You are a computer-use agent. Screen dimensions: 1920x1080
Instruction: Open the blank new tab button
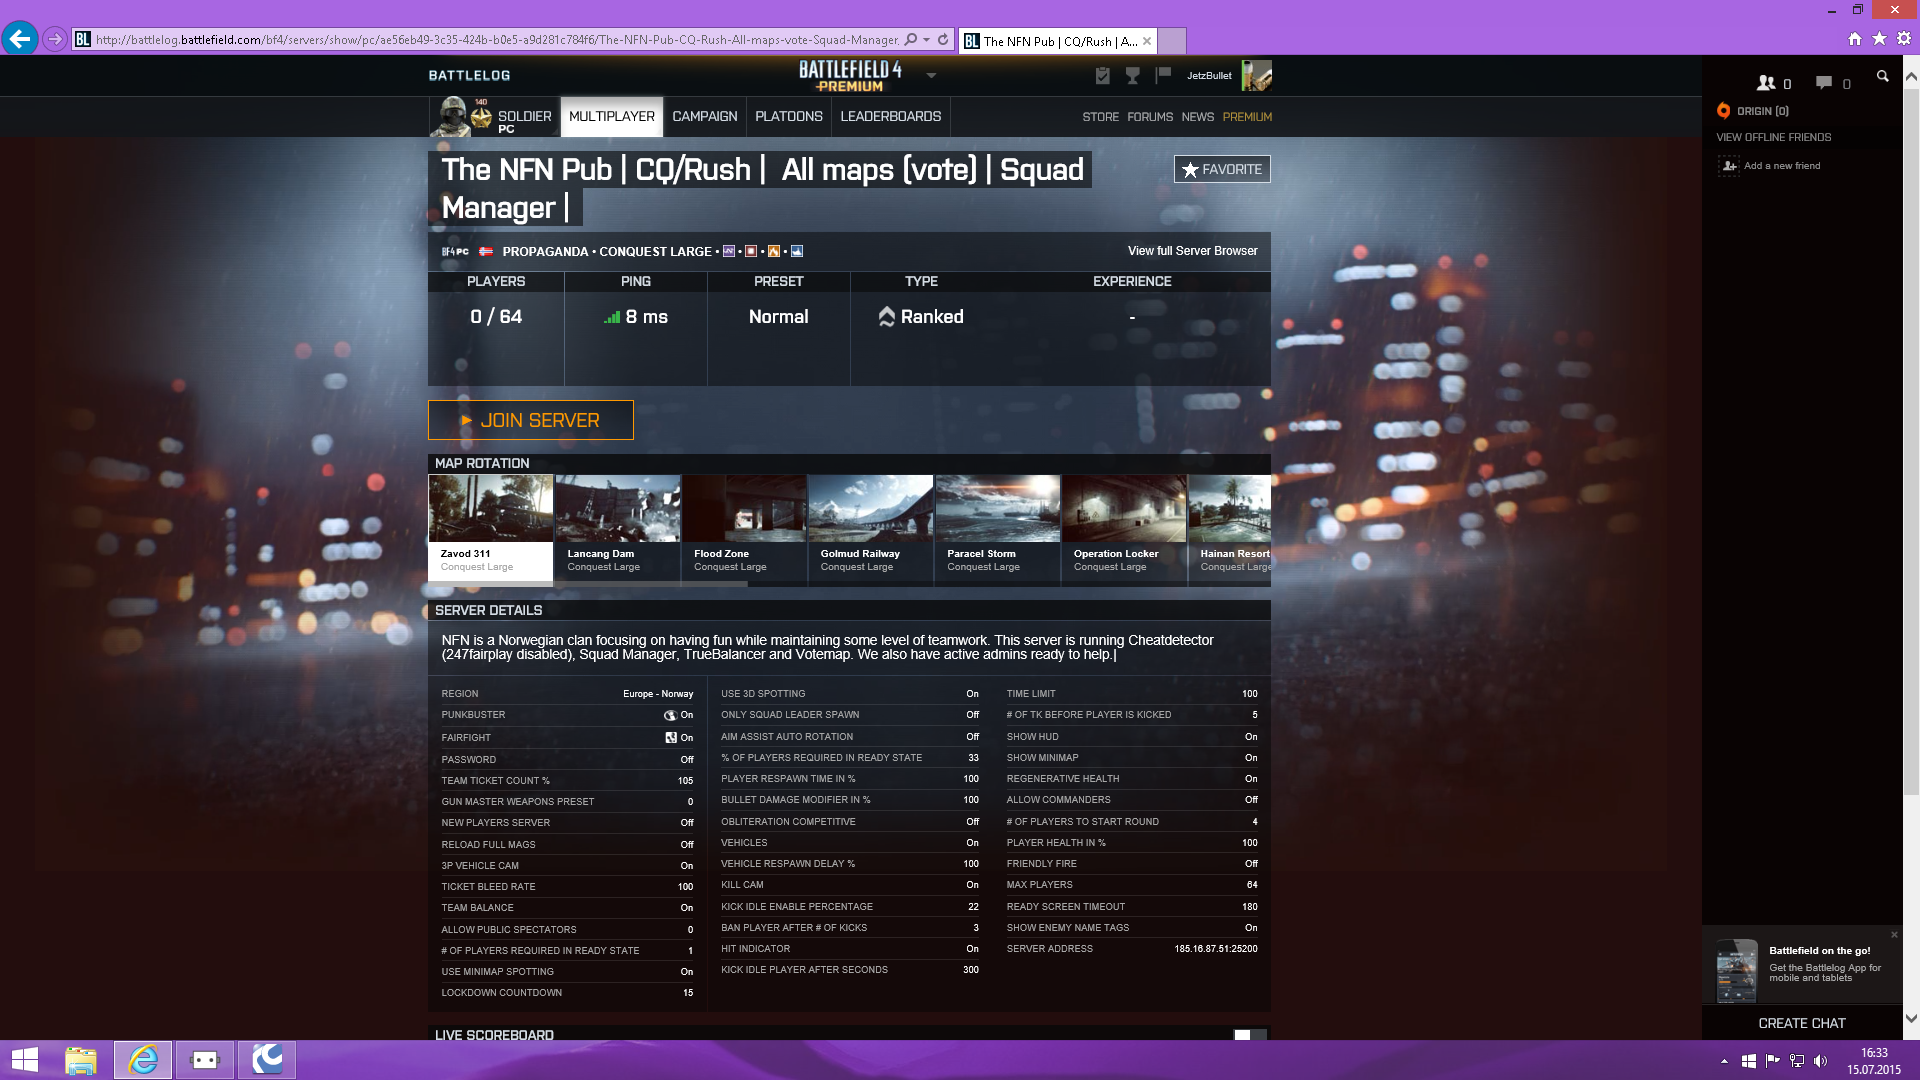1171,41
